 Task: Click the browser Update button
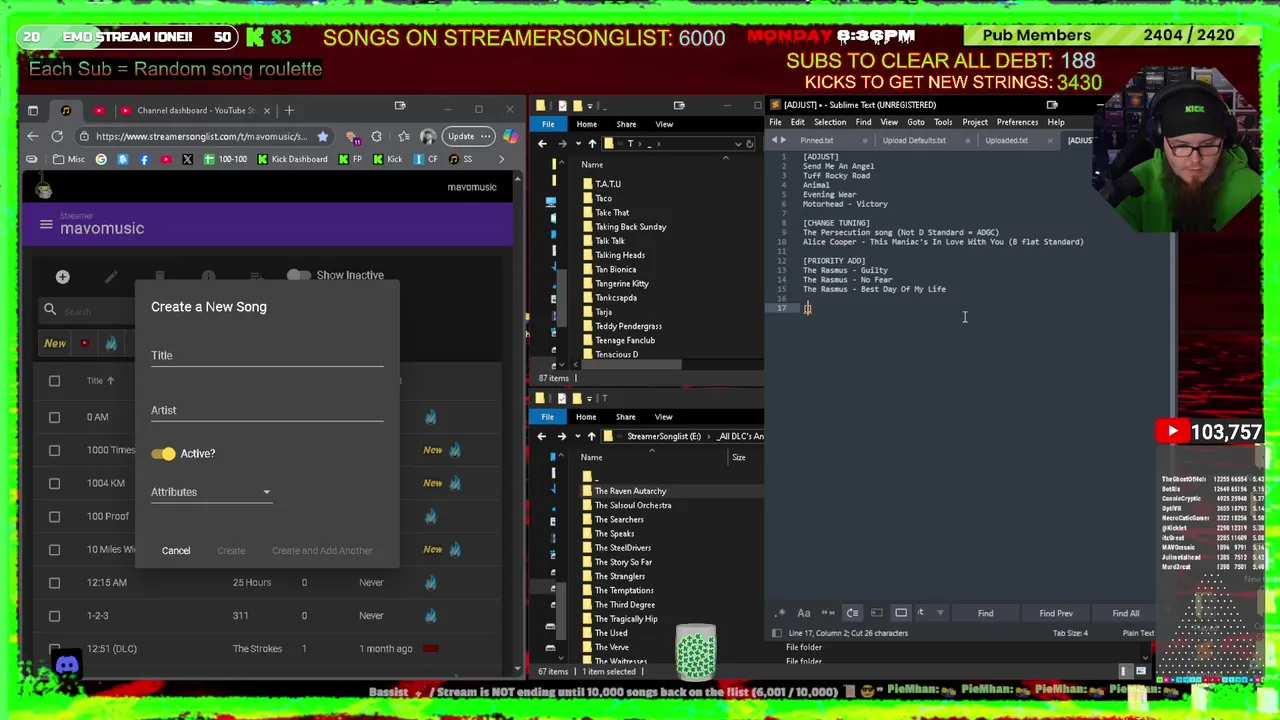point(467,136)
